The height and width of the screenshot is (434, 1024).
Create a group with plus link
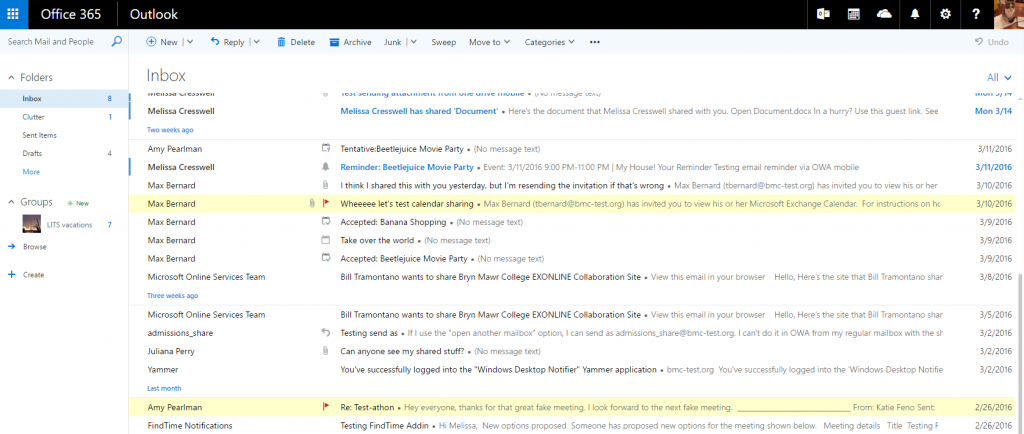click(x=26, y=275)
